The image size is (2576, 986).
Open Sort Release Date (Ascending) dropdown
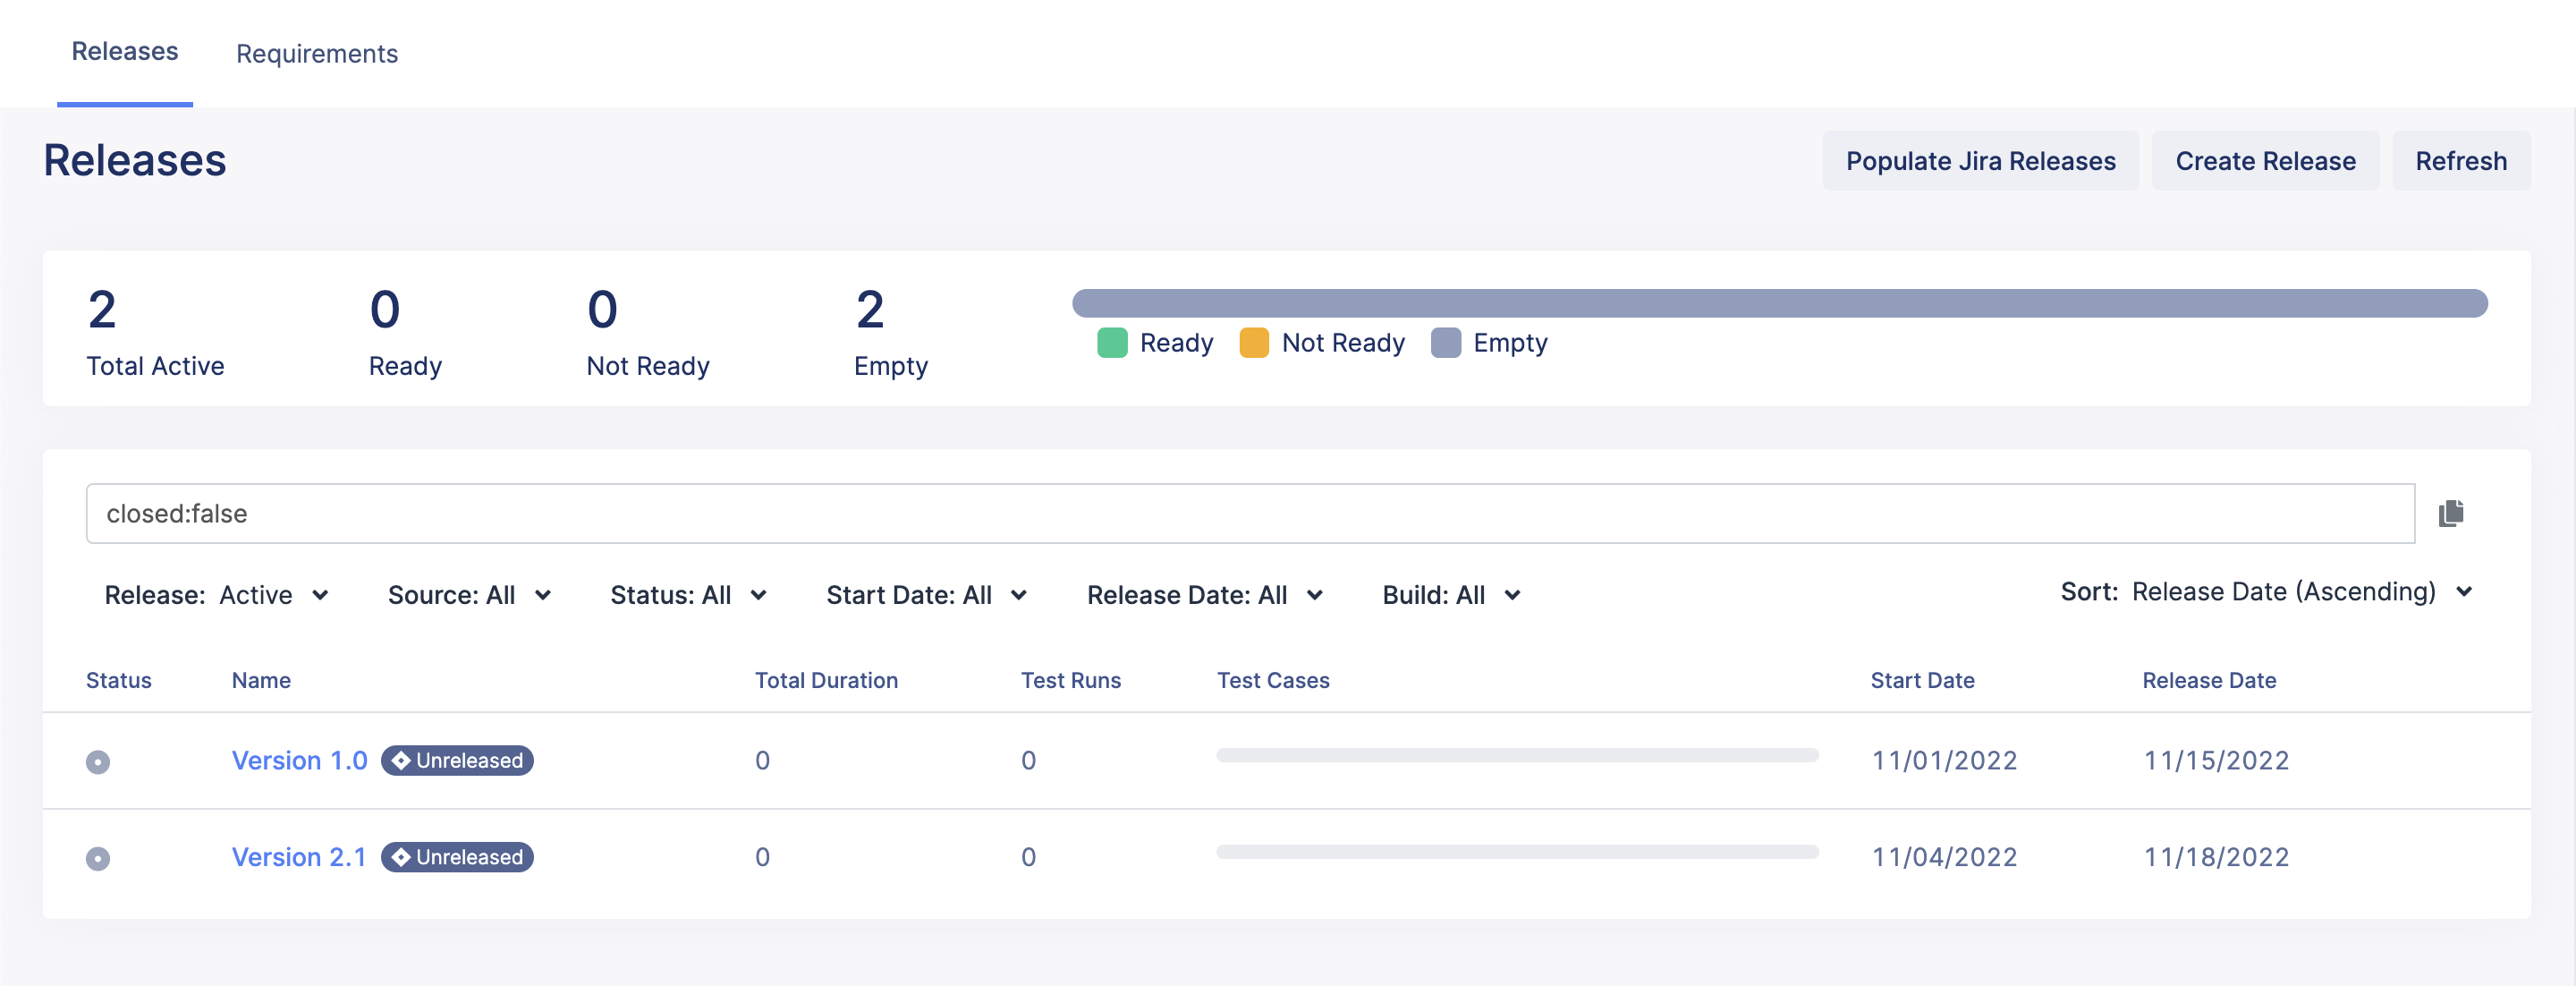[x=2266, y=592]
